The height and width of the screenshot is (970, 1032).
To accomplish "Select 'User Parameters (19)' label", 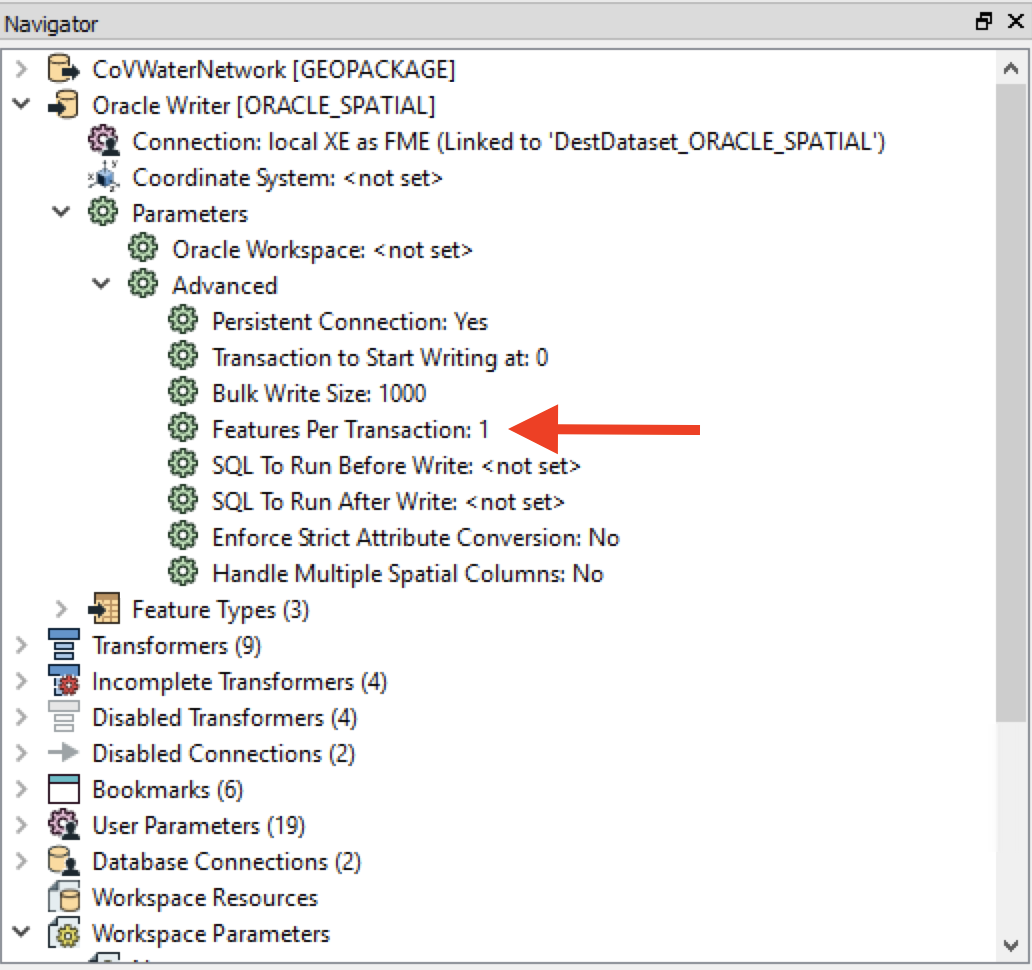I will point(199,826).
